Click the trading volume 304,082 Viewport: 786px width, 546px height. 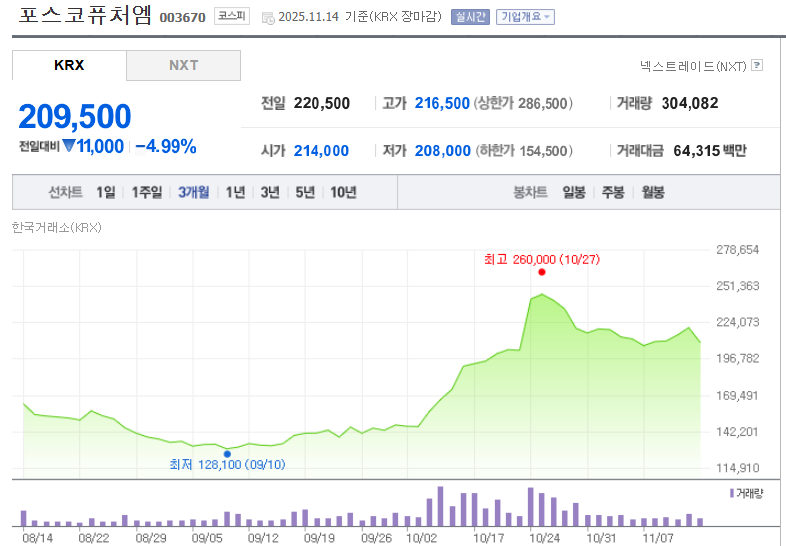click(690, 103)
